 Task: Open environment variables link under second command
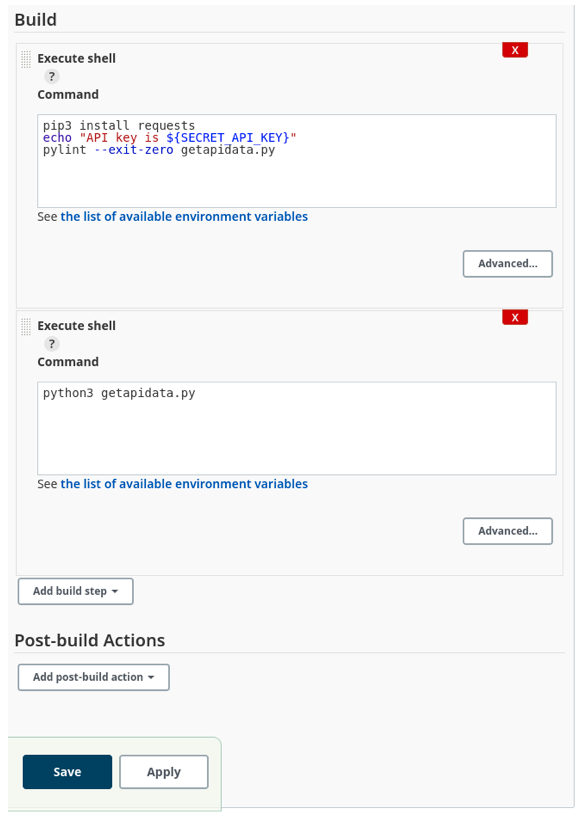point(184,484)
